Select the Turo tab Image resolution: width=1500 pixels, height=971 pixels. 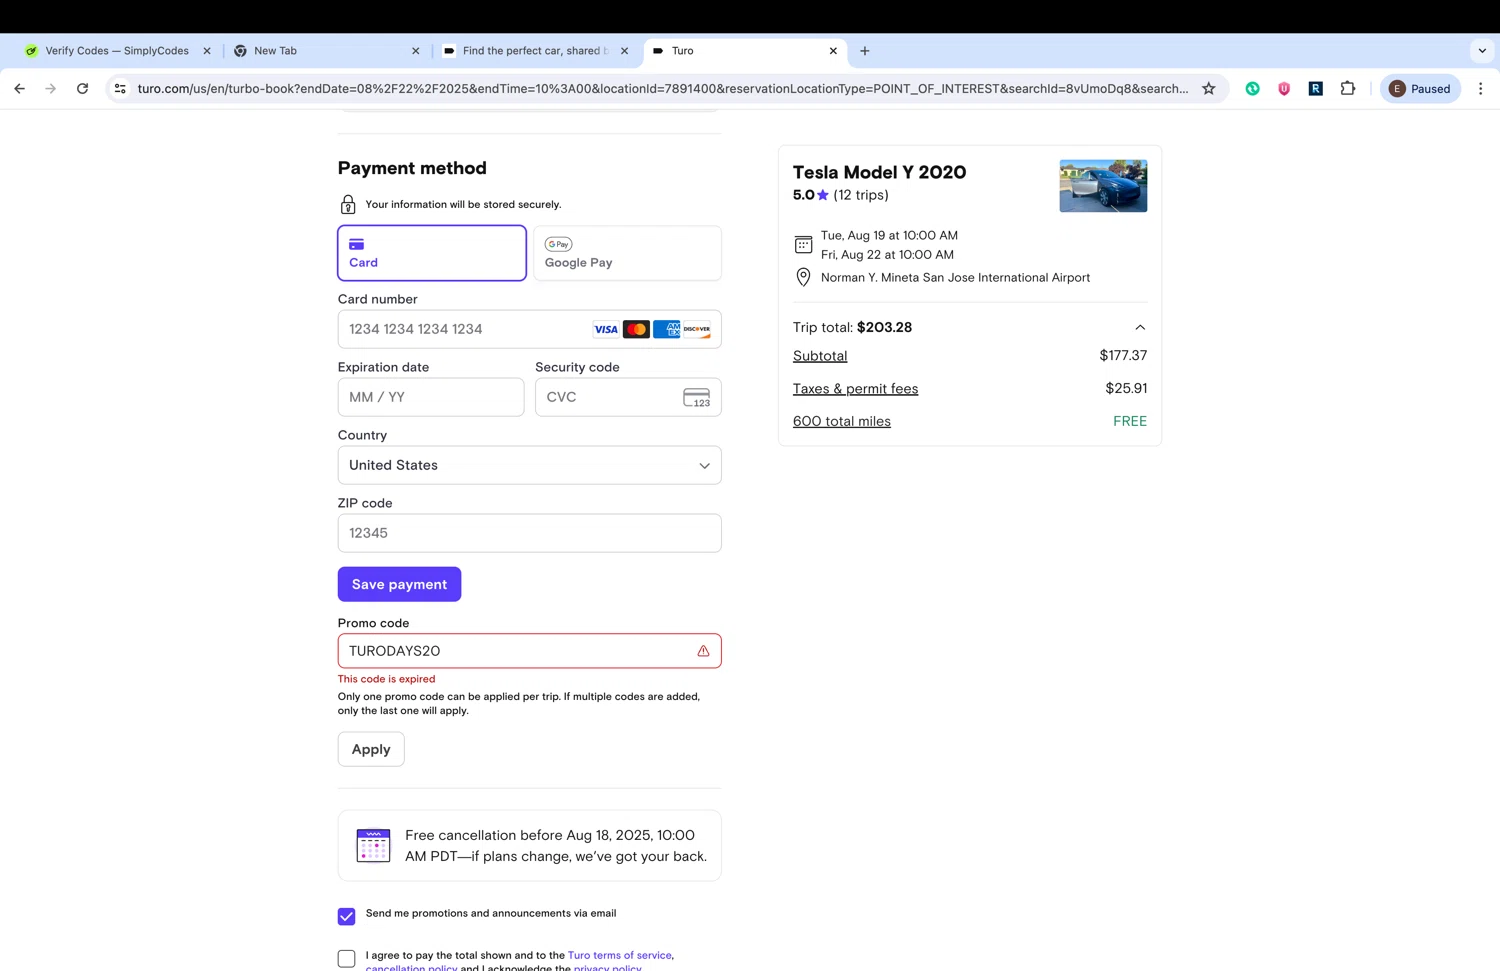[743, 51]
